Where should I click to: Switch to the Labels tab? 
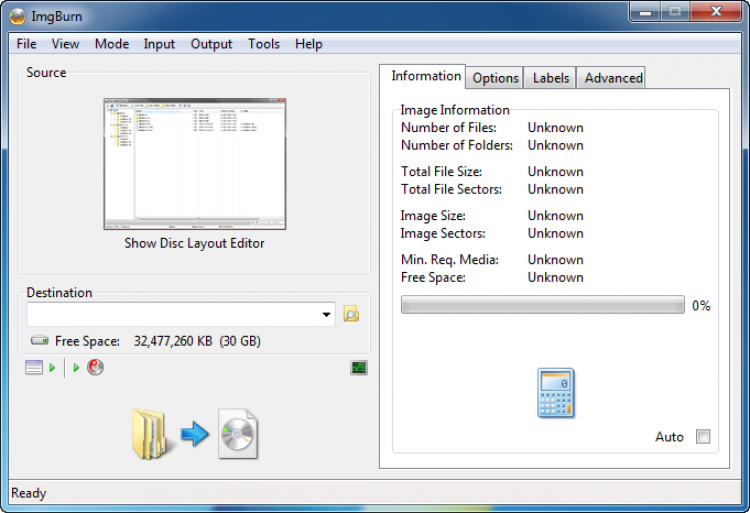click(551, 78)
